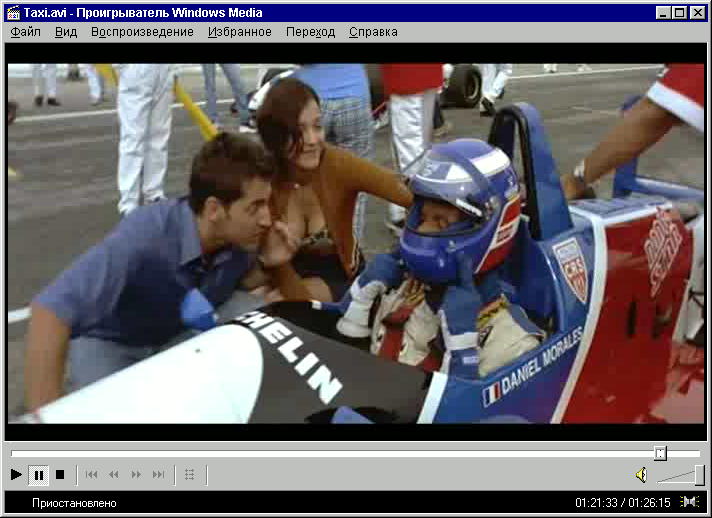Image resolution: width=712 pixels, height=518 pixels.
Task: Click the time display 01:21:33 / 01:26:15
Action: pyautogui.click(x=623, y=503)
